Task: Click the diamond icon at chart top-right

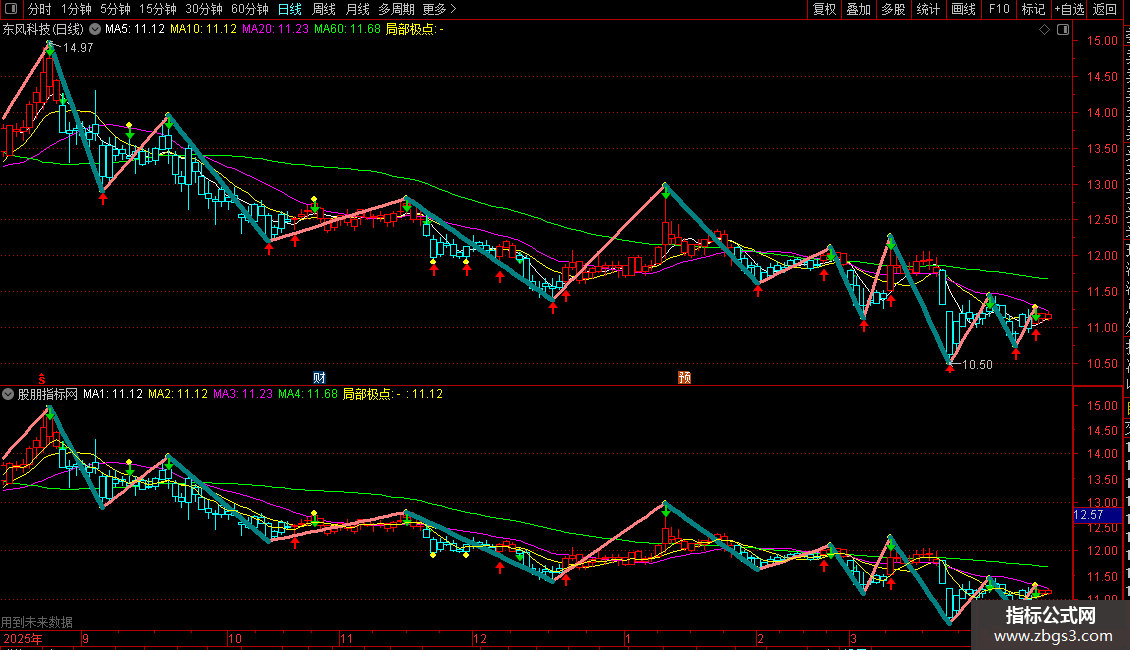Action: pos(1044,30)
